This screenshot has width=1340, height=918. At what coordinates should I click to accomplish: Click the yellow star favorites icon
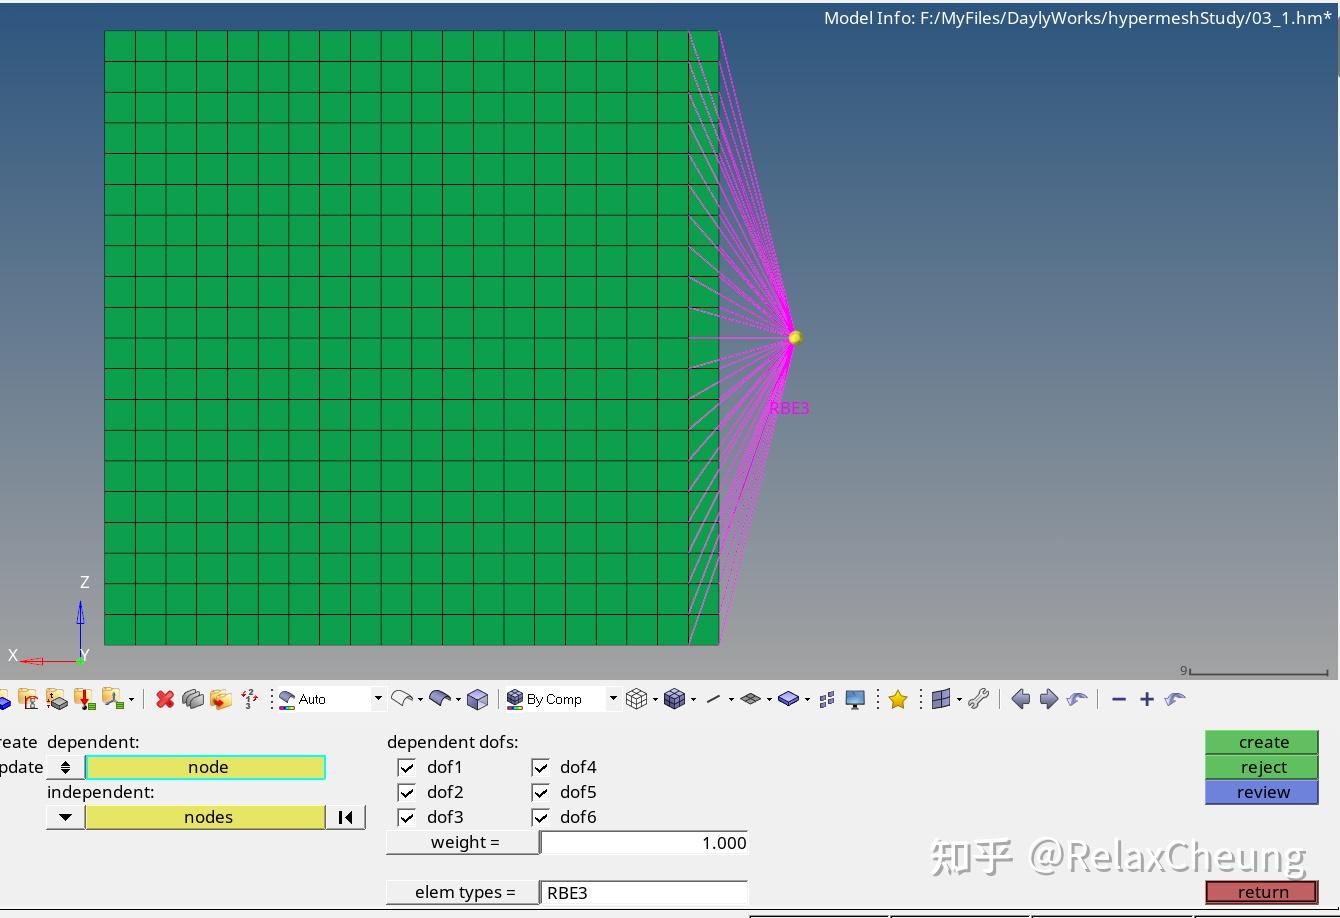point(897,698)
